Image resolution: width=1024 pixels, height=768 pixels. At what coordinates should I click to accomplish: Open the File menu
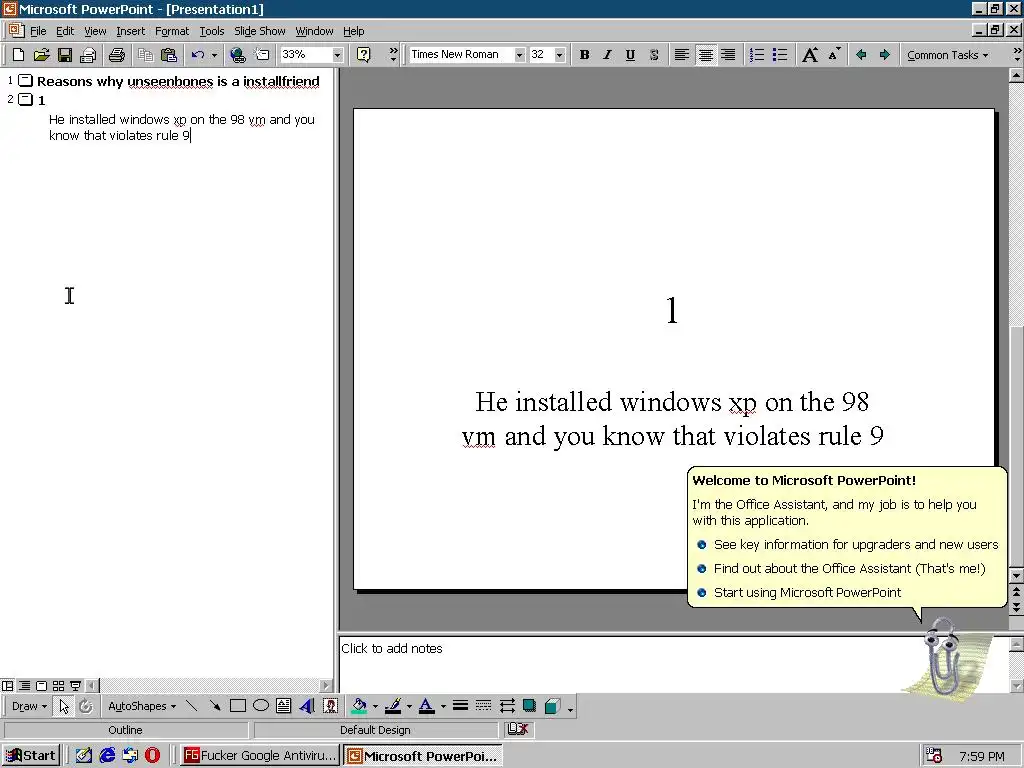point(38,31)
